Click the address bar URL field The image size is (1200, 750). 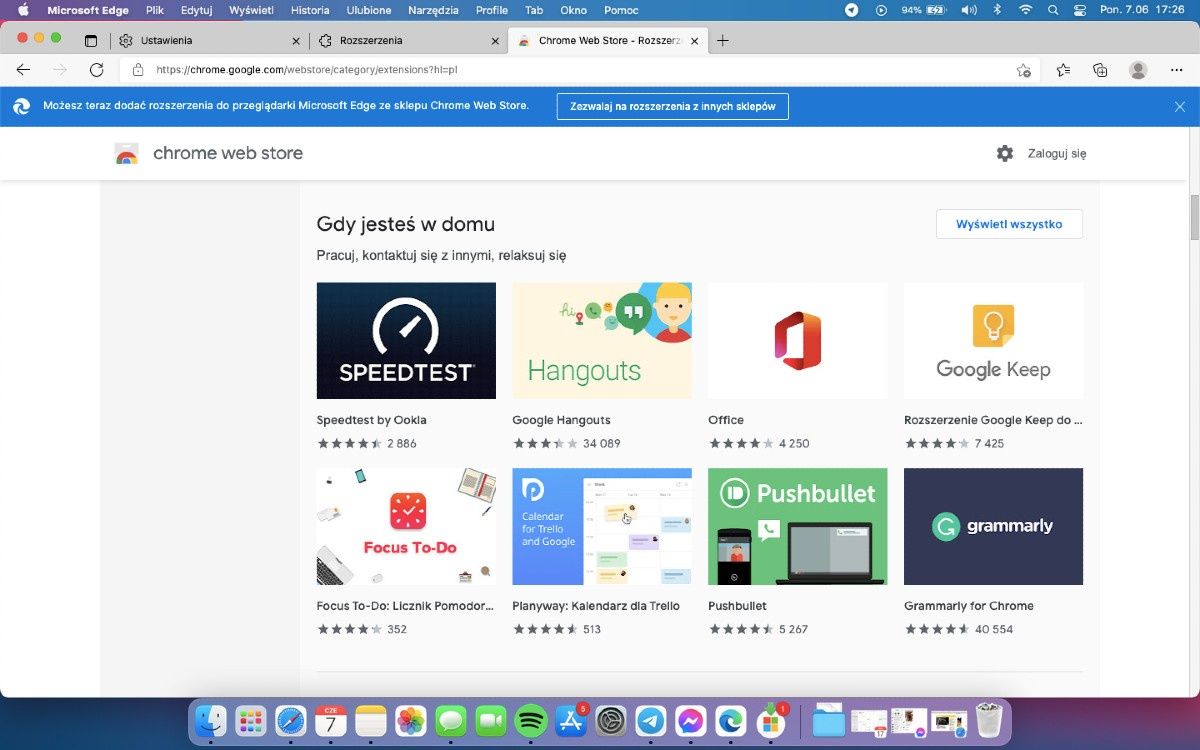[x=580, y=70]
